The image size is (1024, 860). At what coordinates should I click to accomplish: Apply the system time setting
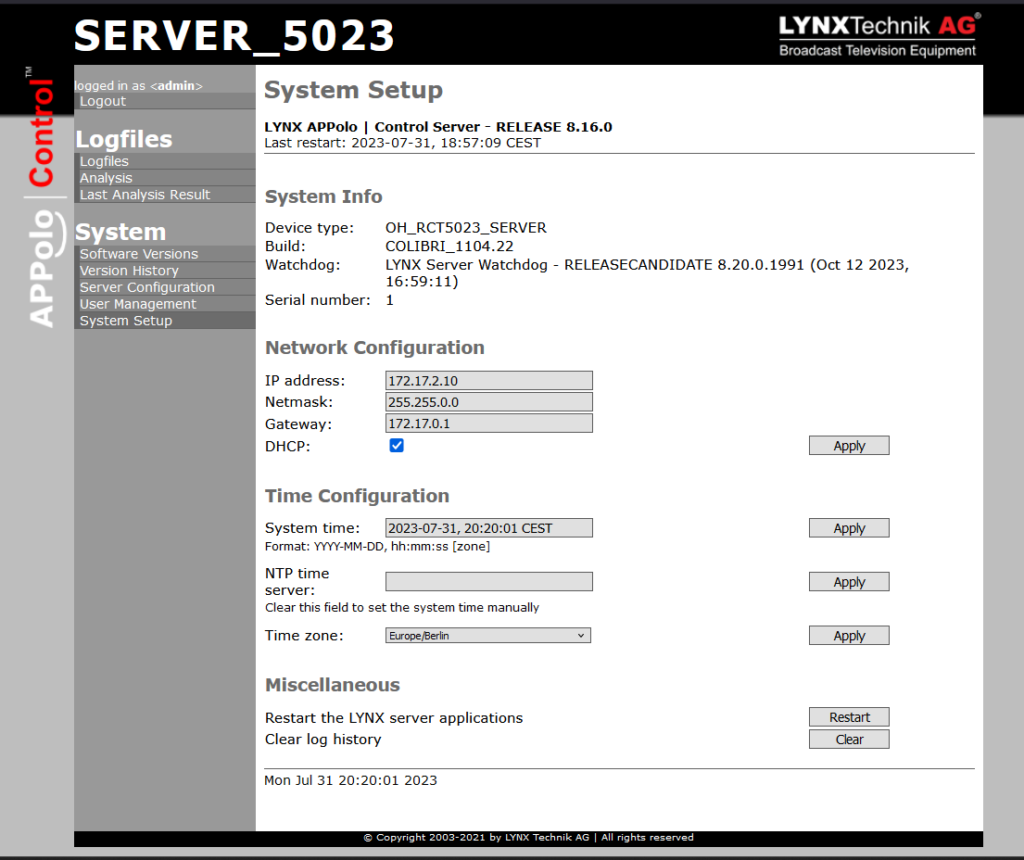click(x=848, y=528)
